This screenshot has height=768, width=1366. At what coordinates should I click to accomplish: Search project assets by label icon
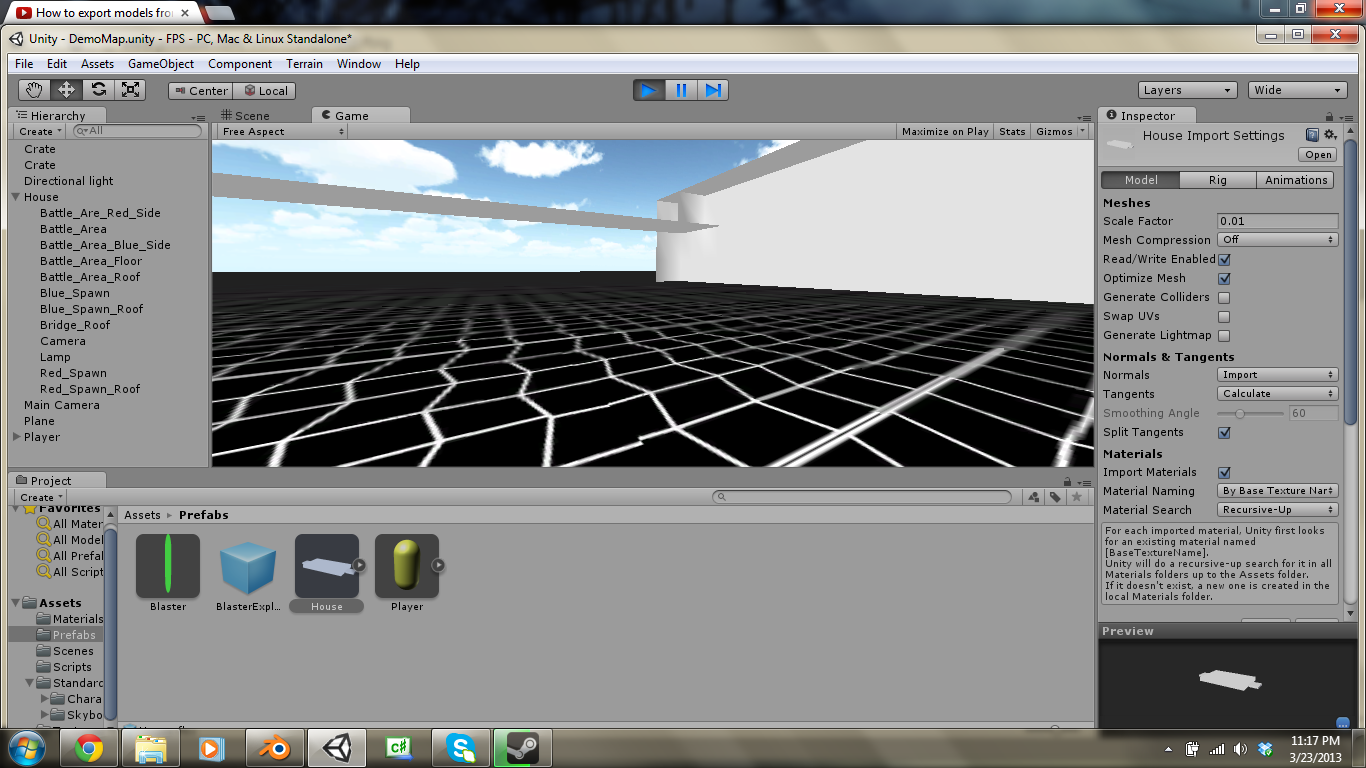pyautogui.click(x=1055, y=497)
